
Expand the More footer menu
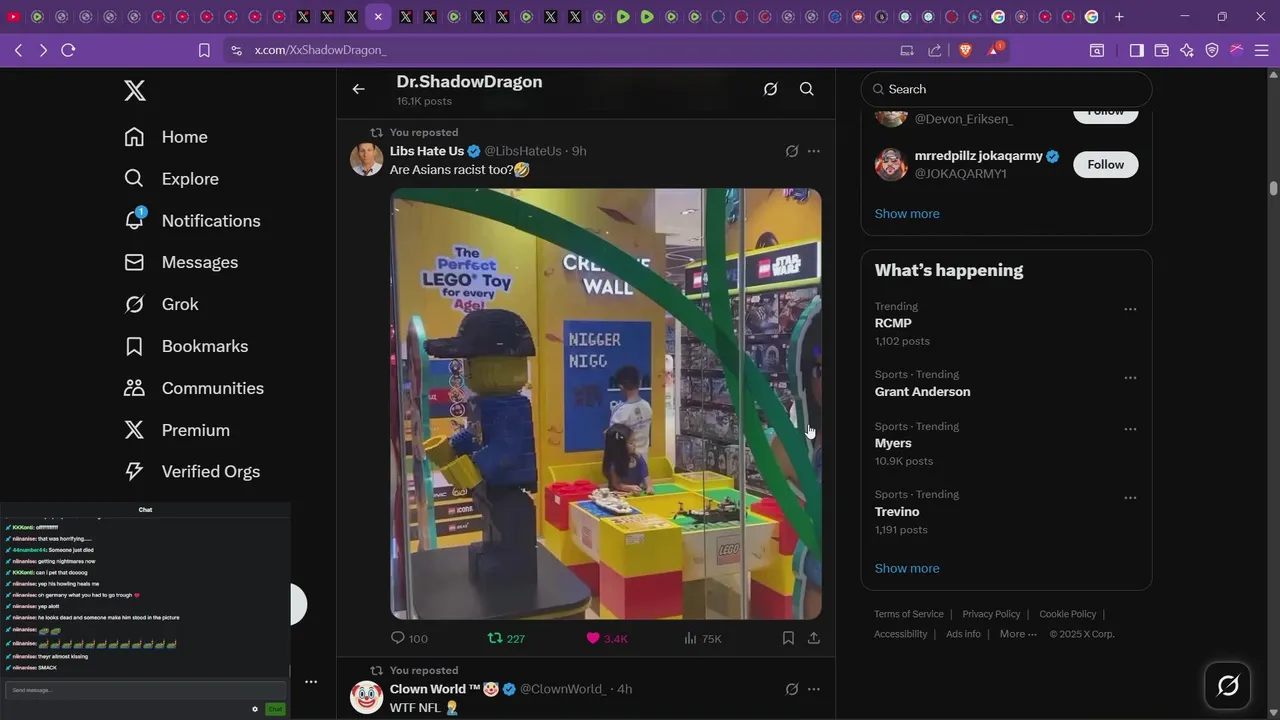[1018, 634]
